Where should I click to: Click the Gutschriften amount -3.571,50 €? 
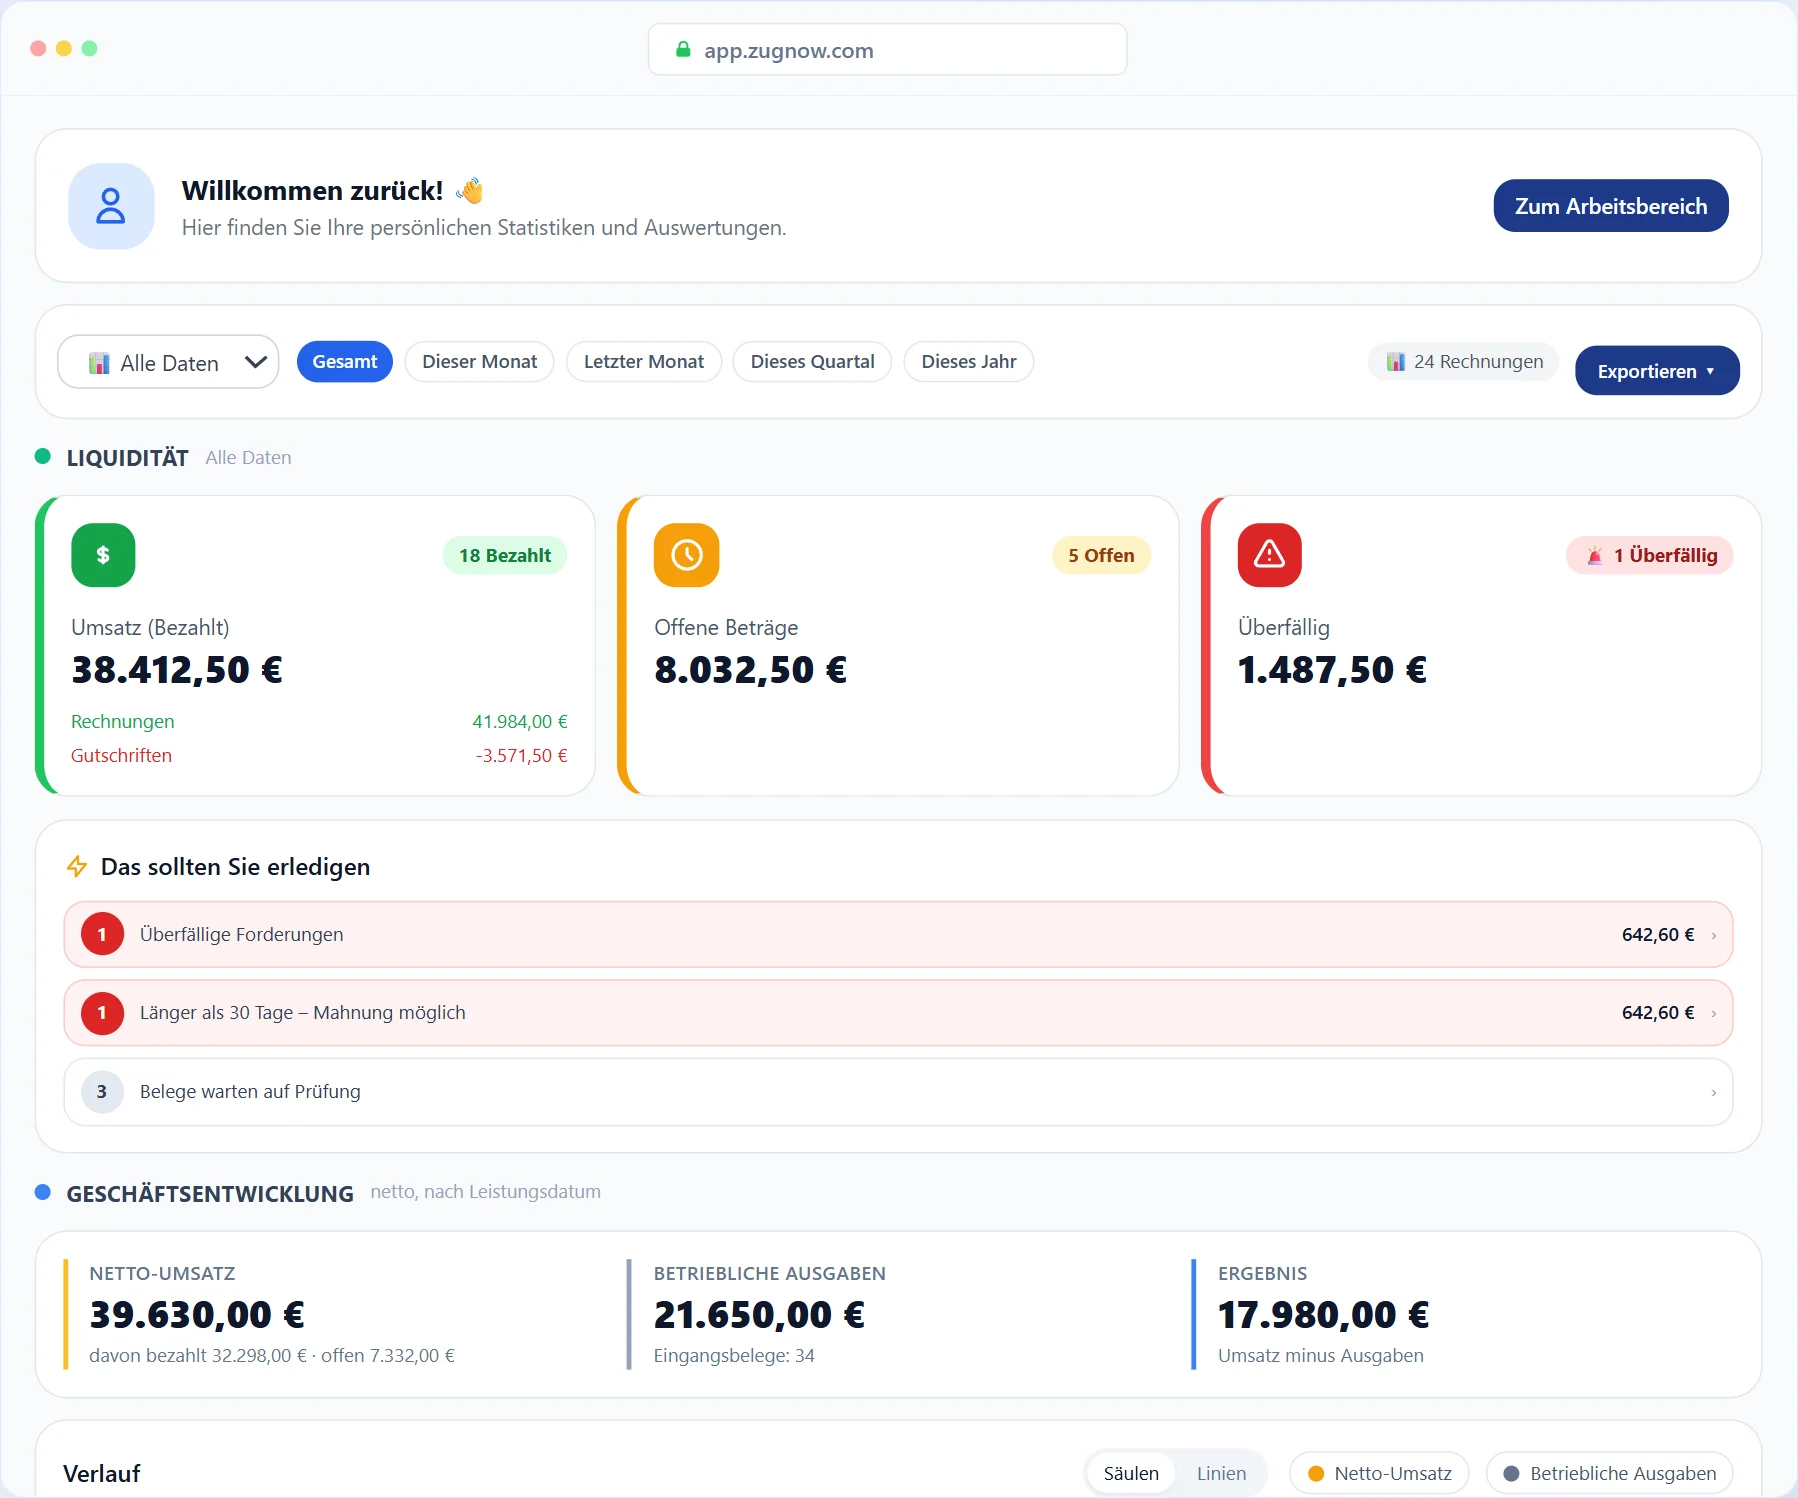tap(521, 755)
